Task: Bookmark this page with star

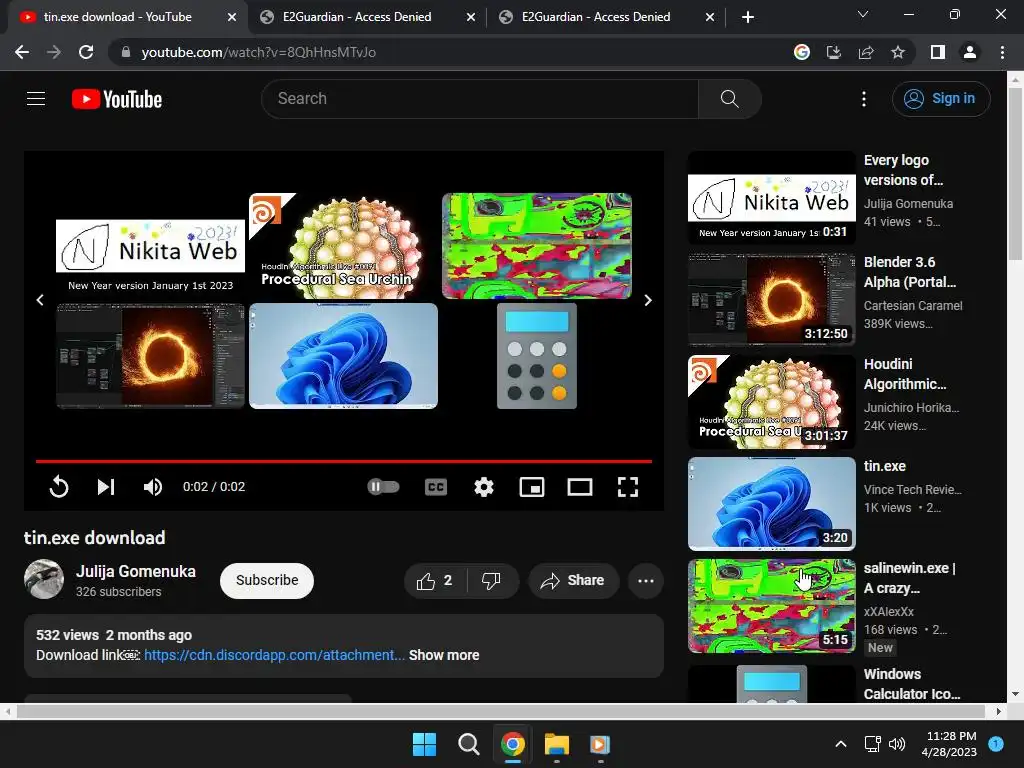Action: pyautogui.click(x=898, y=52)
